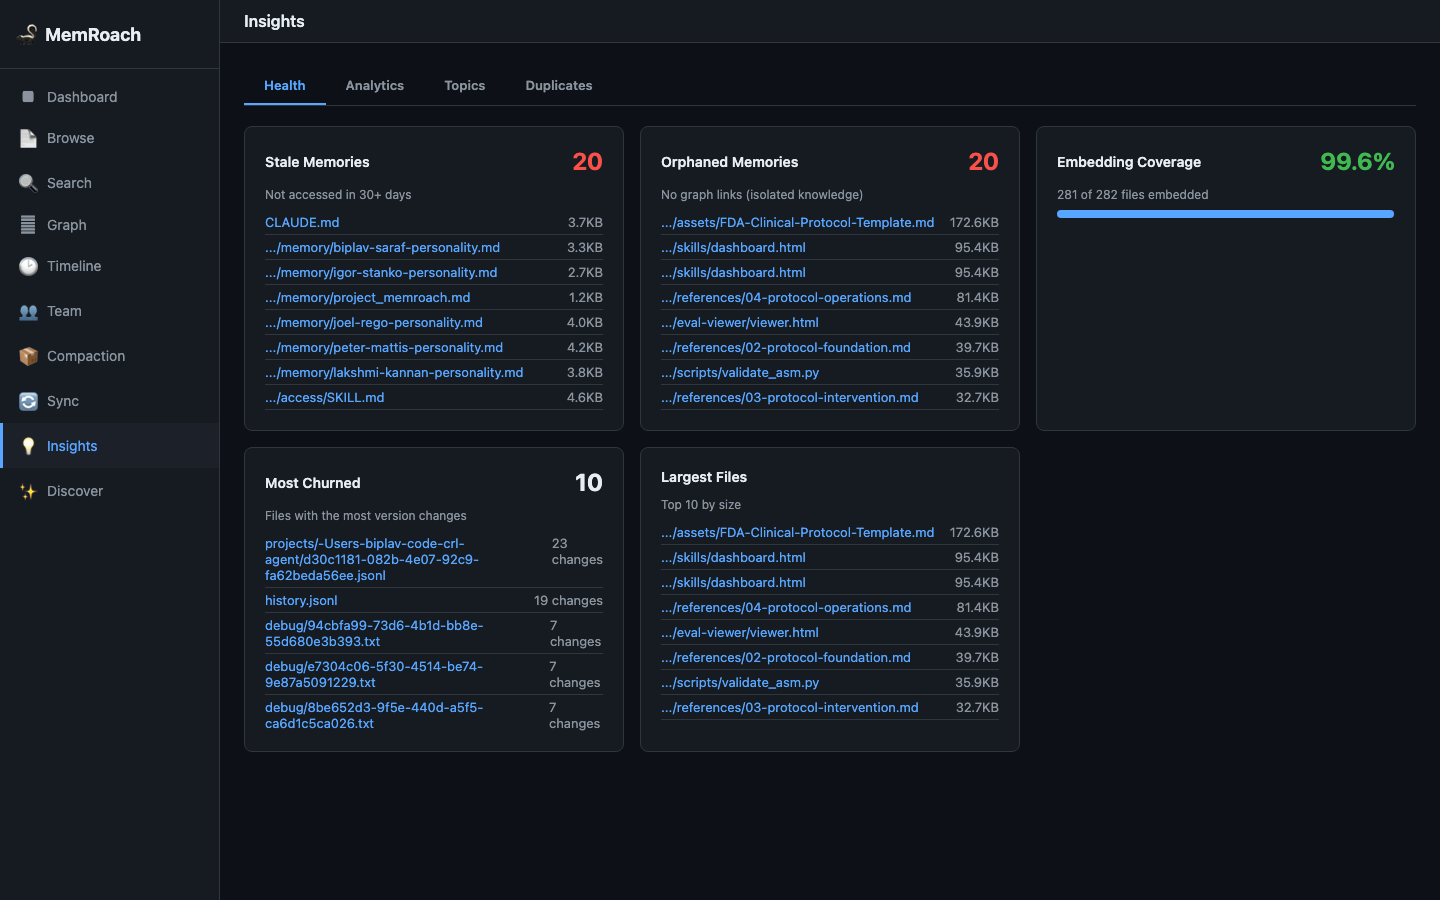Click the Discover sparkle icon
Image resolution: width=1440 pixels, height=900 pixels.
[x=28, y=491]
